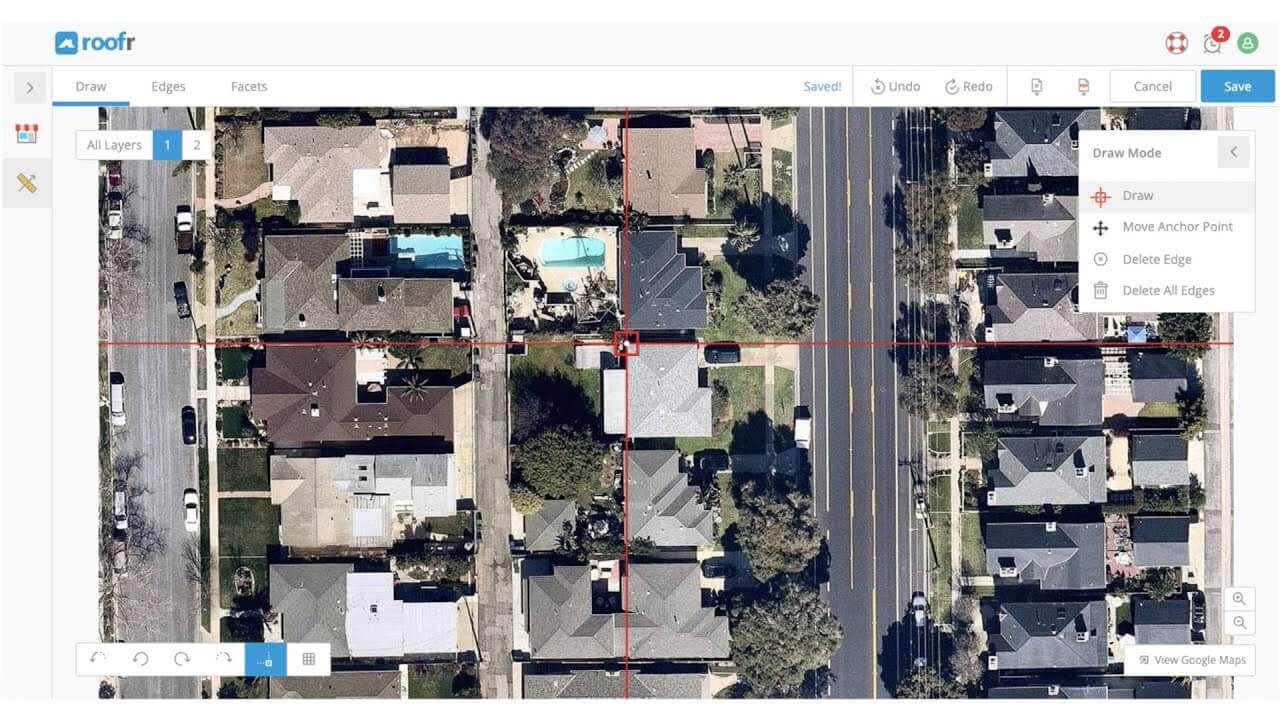Viewport: 1280px width, 720px height.
Task: Choose Move Anchor Point mode
Action: click(1167, 227)
